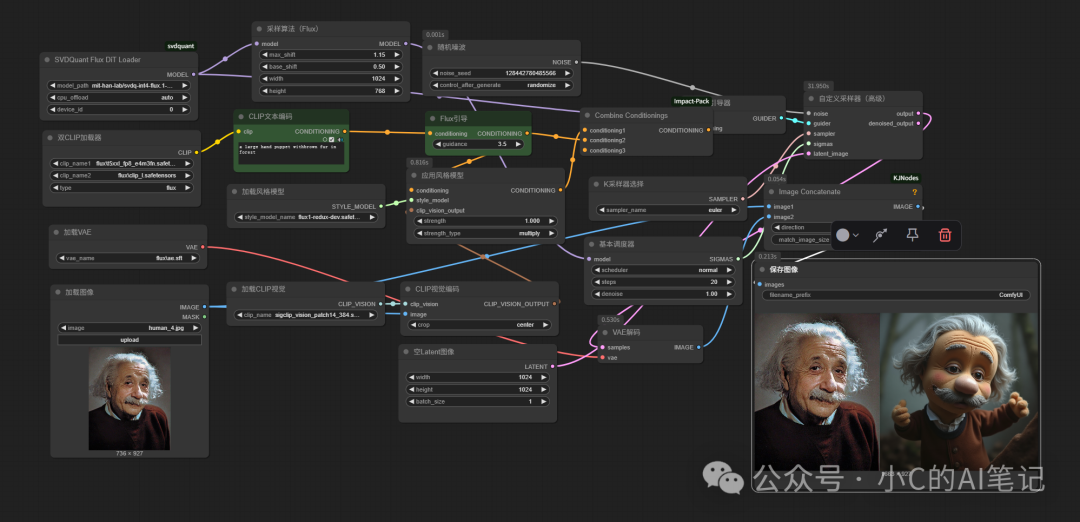Click the left arrow of the base_shift field

click(x=264, y=67)
